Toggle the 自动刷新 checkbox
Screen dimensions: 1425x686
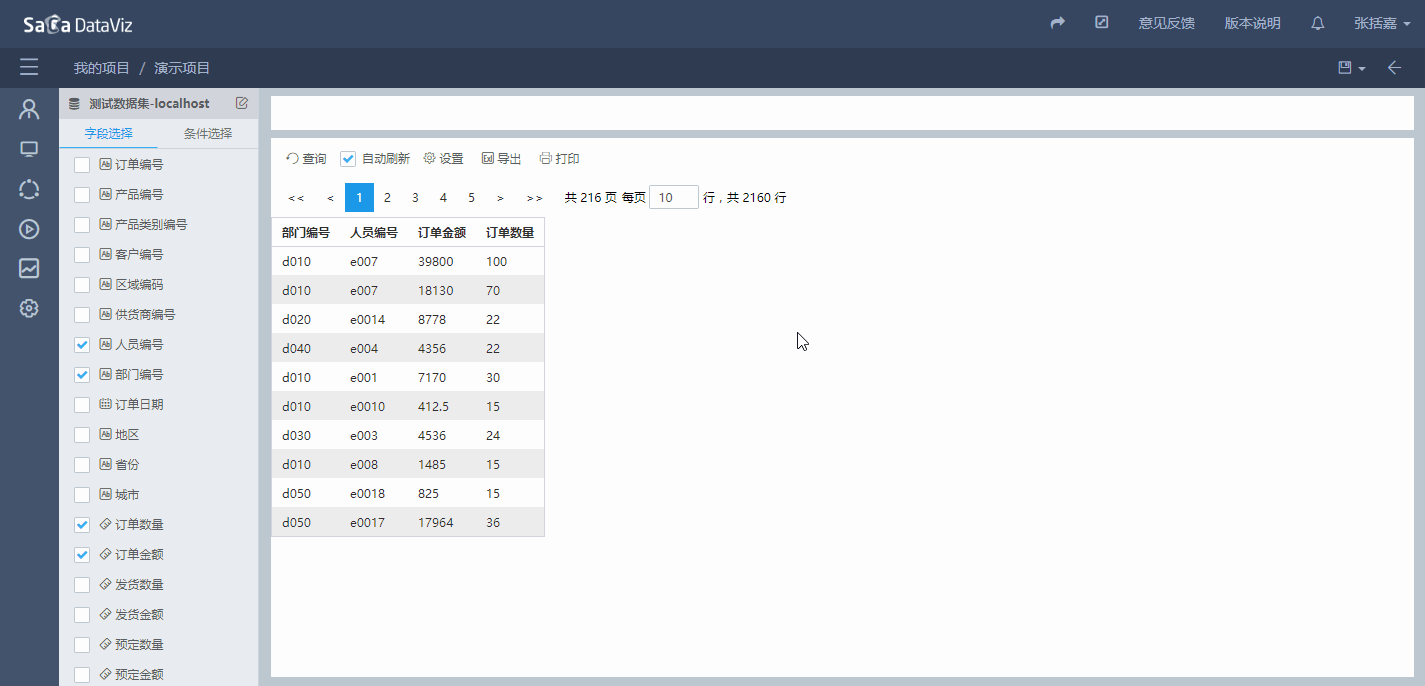tap(348, 159)
